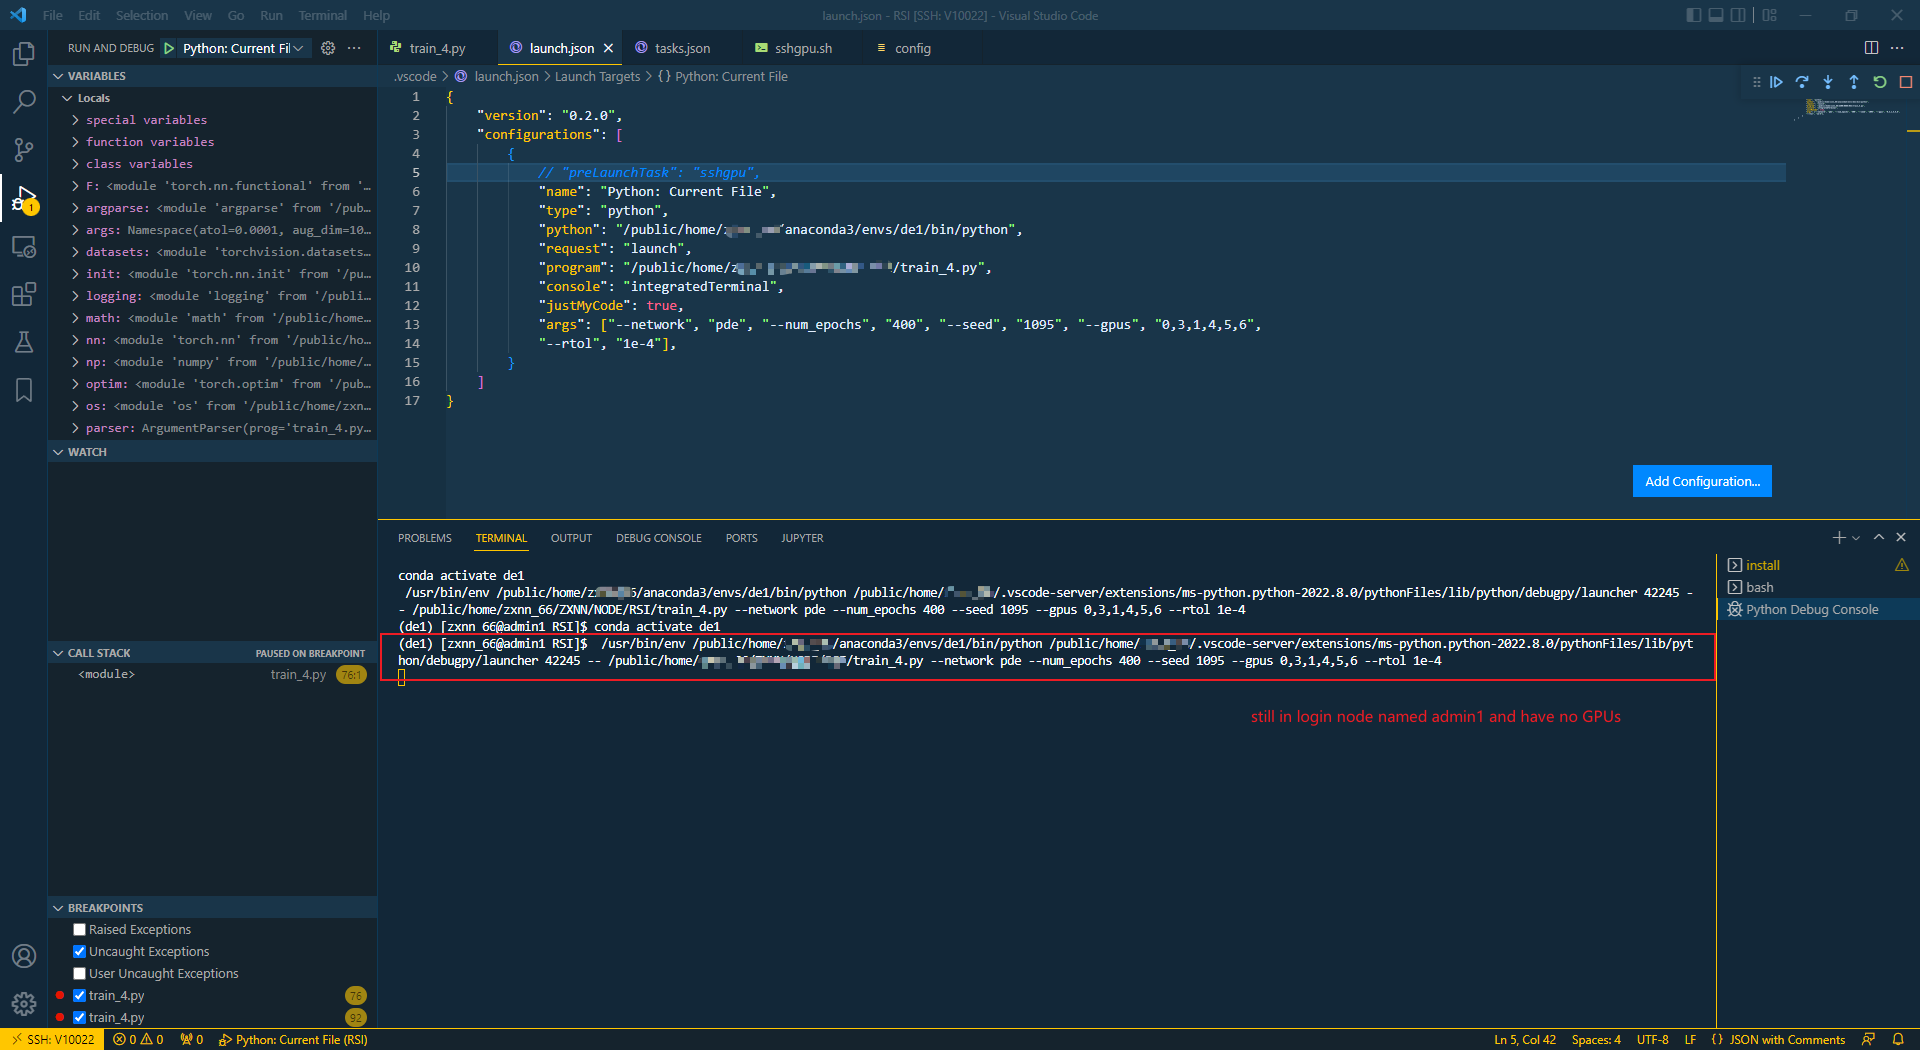Screen dimensions: 1920x1050
Task: Open notifications bell in status bar
Action: pos(1898,1040)
